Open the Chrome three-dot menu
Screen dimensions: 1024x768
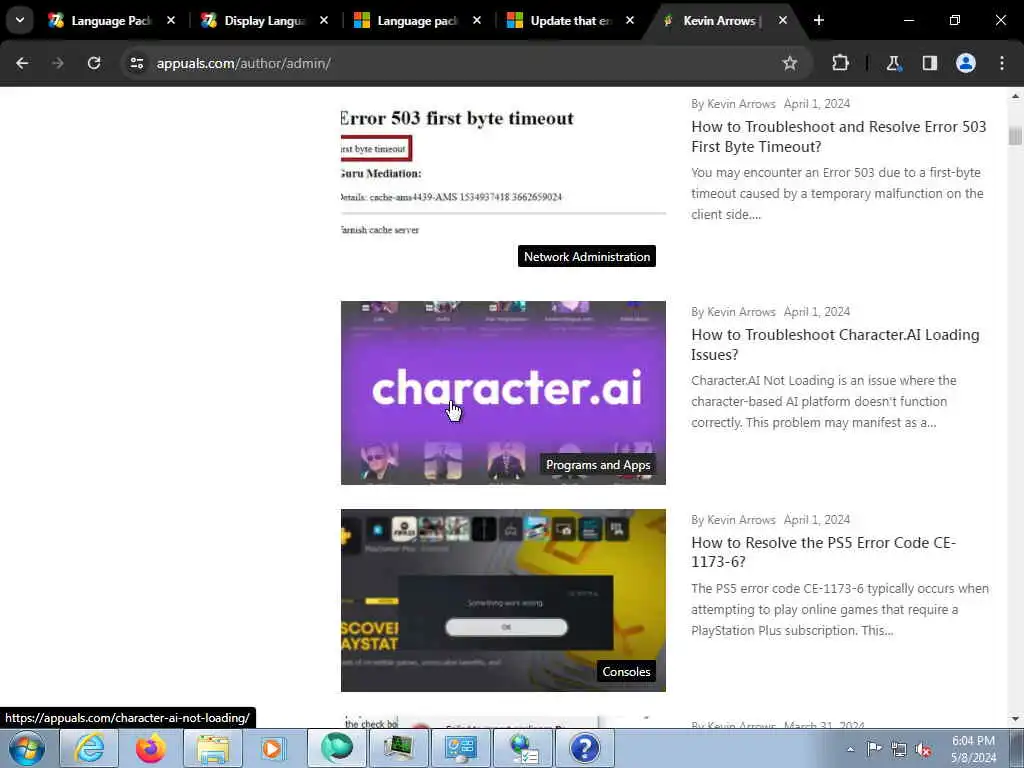pyautogui.click(x=1002, y=63)
